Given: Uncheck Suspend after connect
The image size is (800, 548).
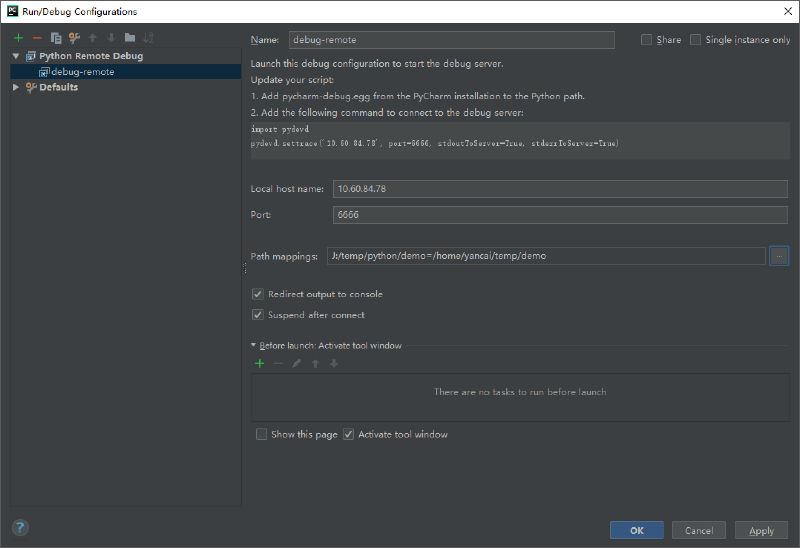Looking at the screenshot, I should [x=258, y=315].
